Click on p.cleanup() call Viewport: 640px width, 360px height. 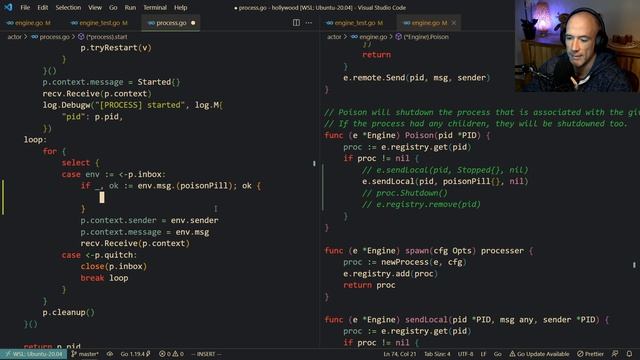69,313
